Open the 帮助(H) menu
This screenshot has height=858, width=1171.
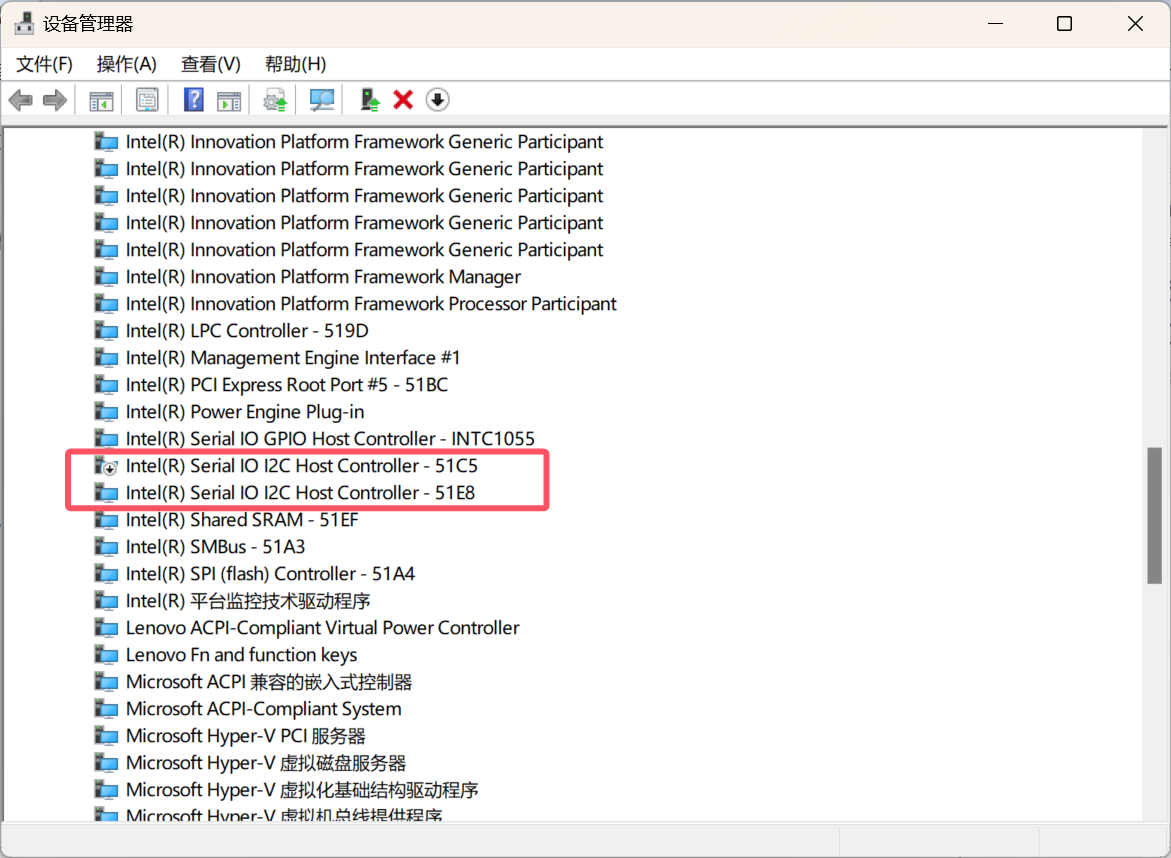295,64
